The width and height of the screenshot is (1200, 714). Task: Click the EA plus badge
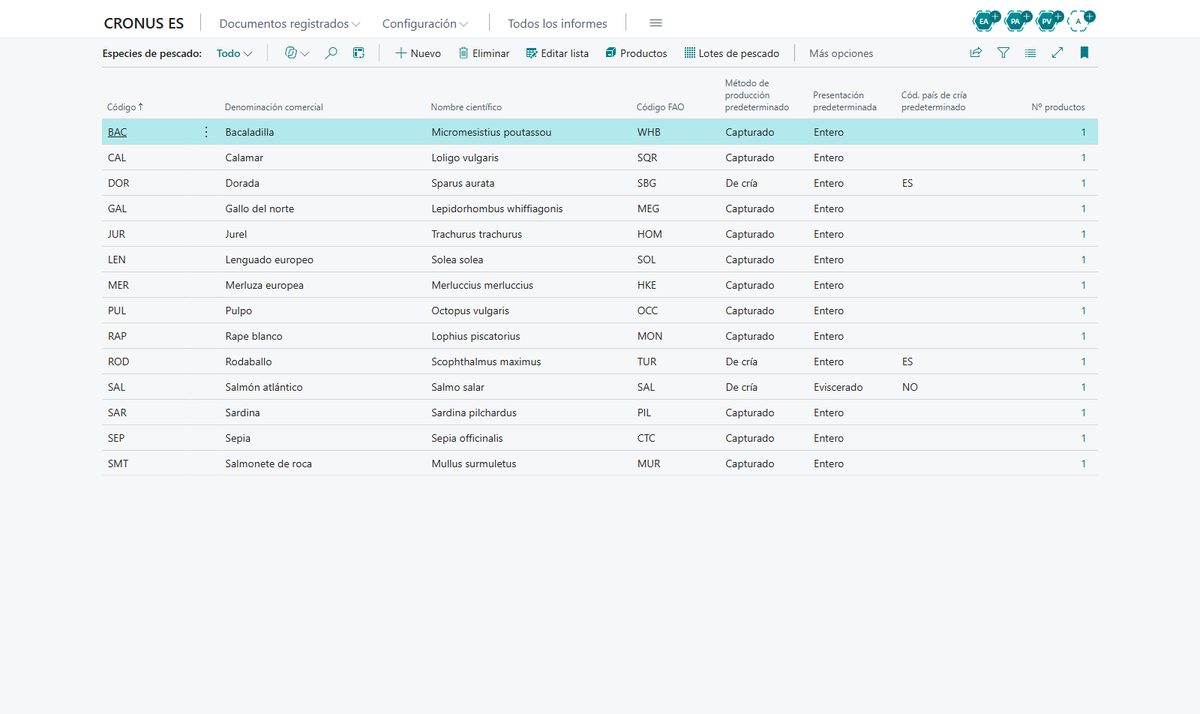(987, 19)
